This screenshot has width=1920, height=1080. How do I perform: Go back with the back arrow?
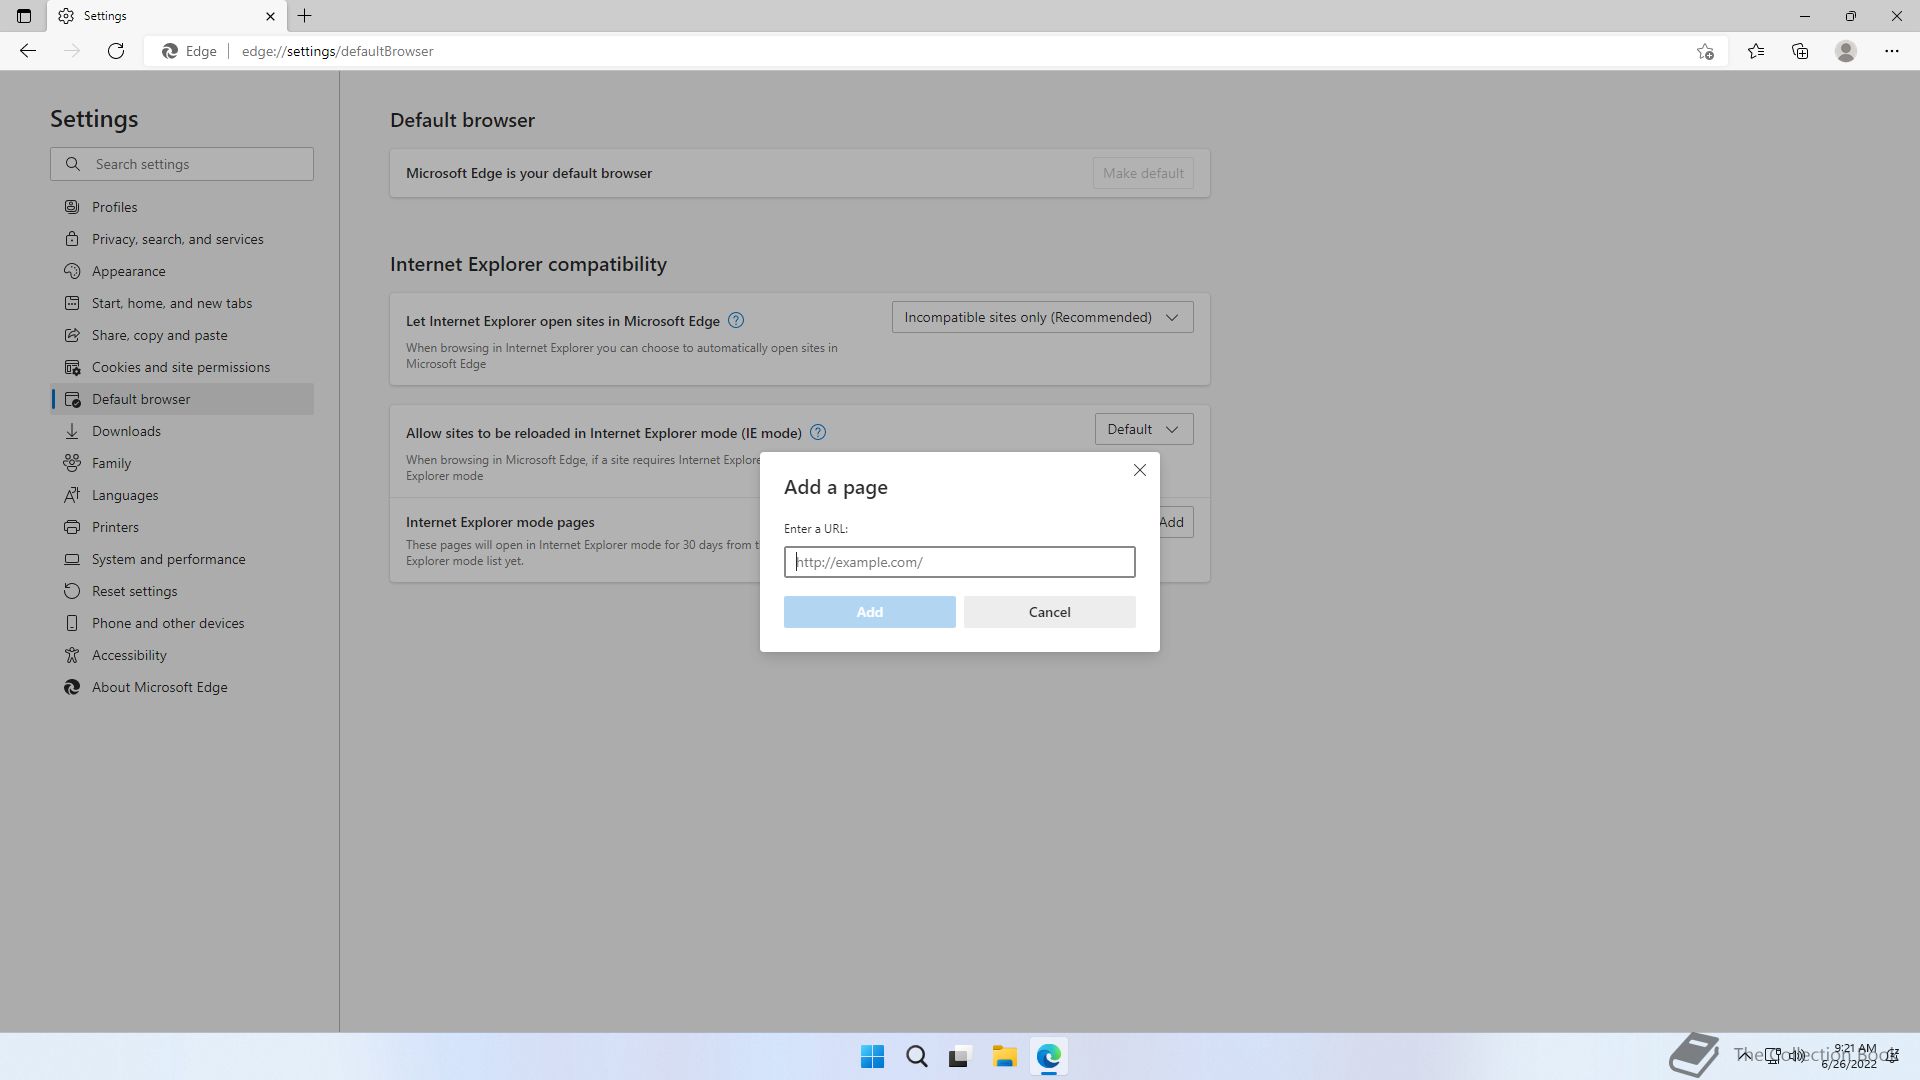(28, 51)
